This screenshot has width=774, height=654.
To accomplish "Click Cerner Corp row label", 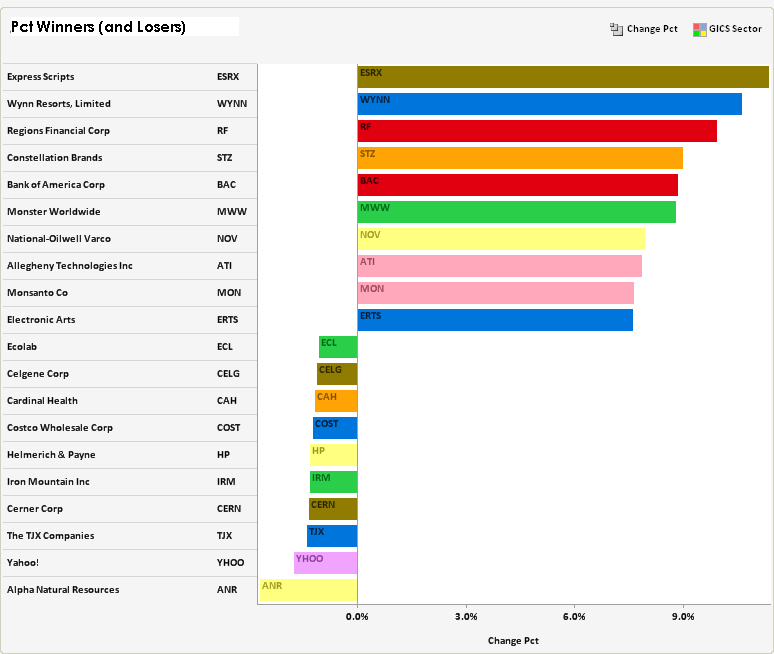I will pyautogui.click(x=35, y=509).
